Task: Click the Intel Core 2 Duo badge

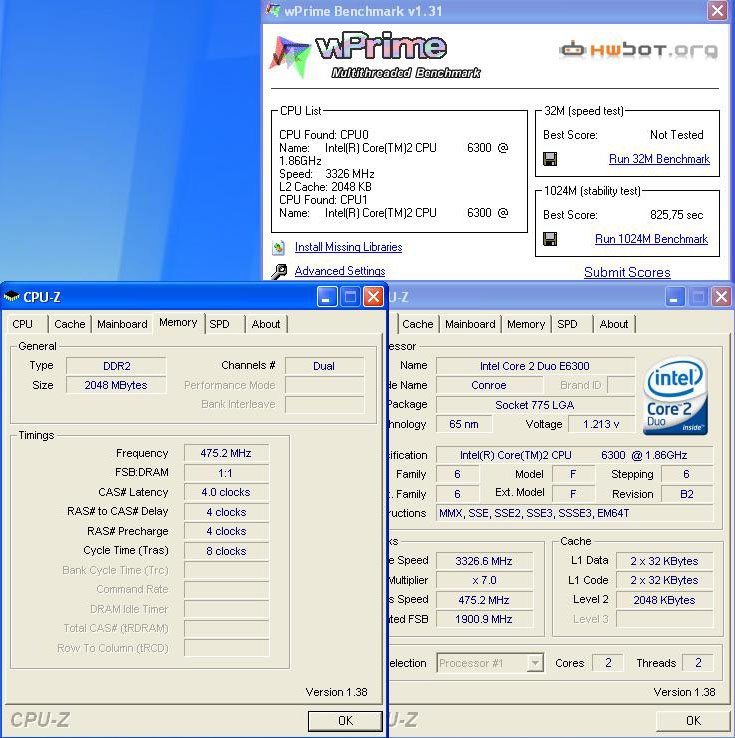Action: point(675,396)
